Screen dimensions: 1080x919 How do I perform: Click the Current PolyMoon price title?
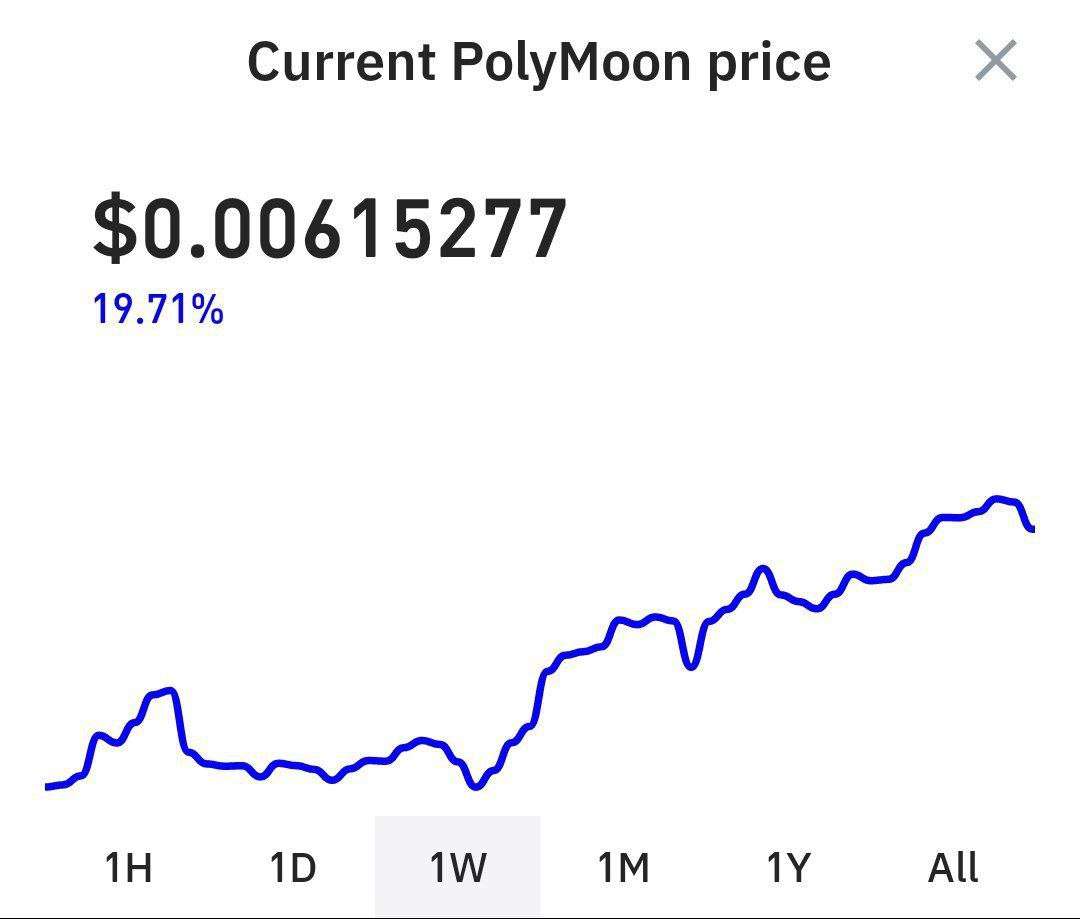[538, 62]
